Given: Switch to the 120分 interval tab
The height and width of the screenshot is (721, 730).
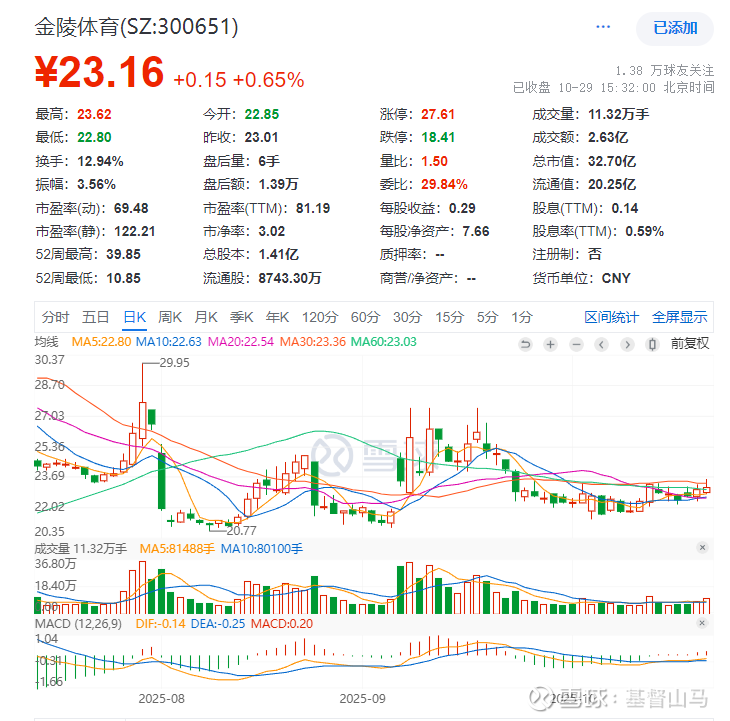Looking at the screenshot, I should [320, 317].
